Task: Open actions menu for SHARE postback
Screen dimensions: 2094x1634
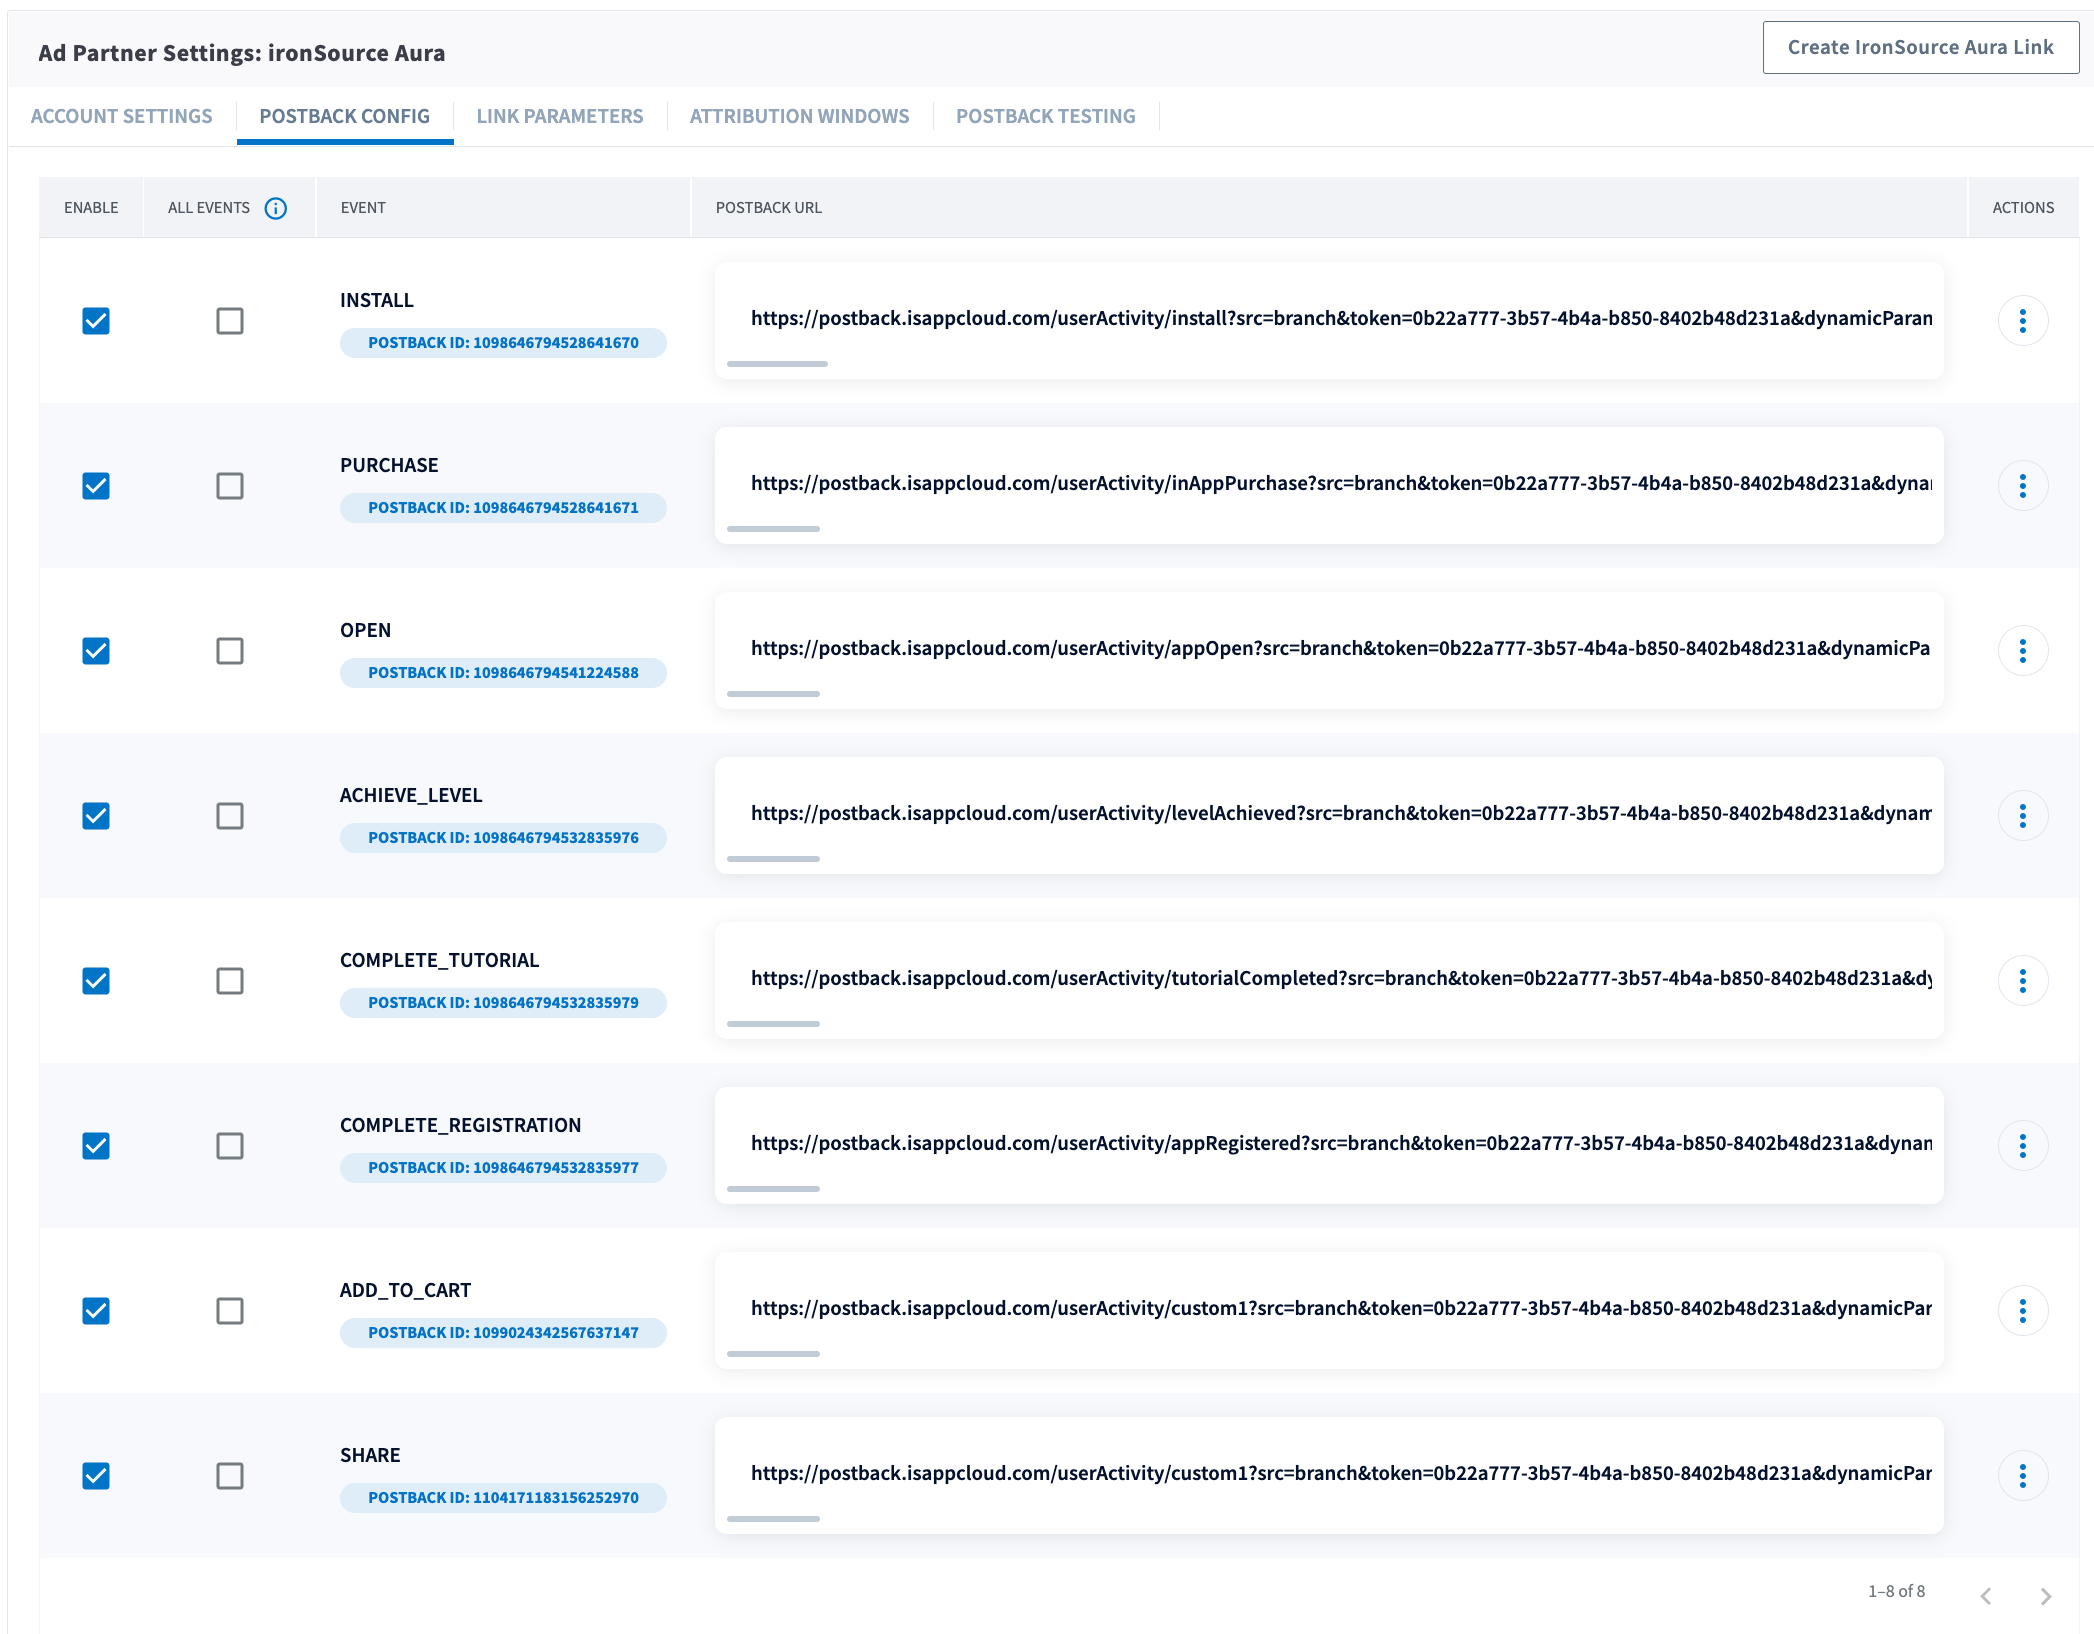Action: click(2022, 1476)
